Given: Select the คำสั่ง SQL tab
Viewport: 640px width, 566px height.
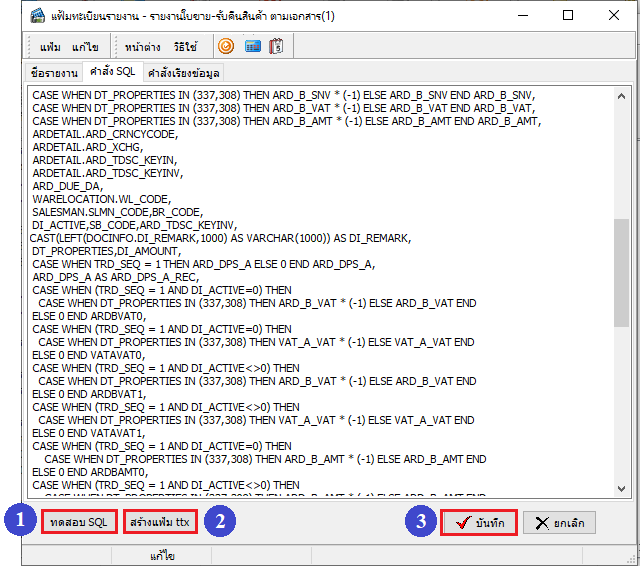Looking at the screenshot, I should [x=112, y=72].
